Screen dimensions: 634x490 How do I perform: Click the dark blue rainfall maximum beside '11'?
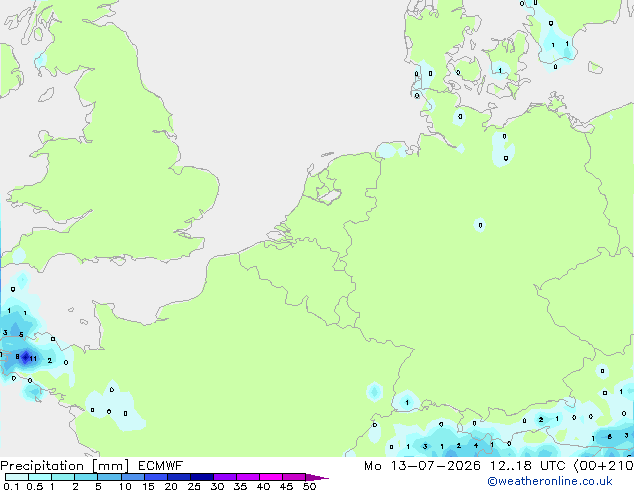[x=25, y=357]
